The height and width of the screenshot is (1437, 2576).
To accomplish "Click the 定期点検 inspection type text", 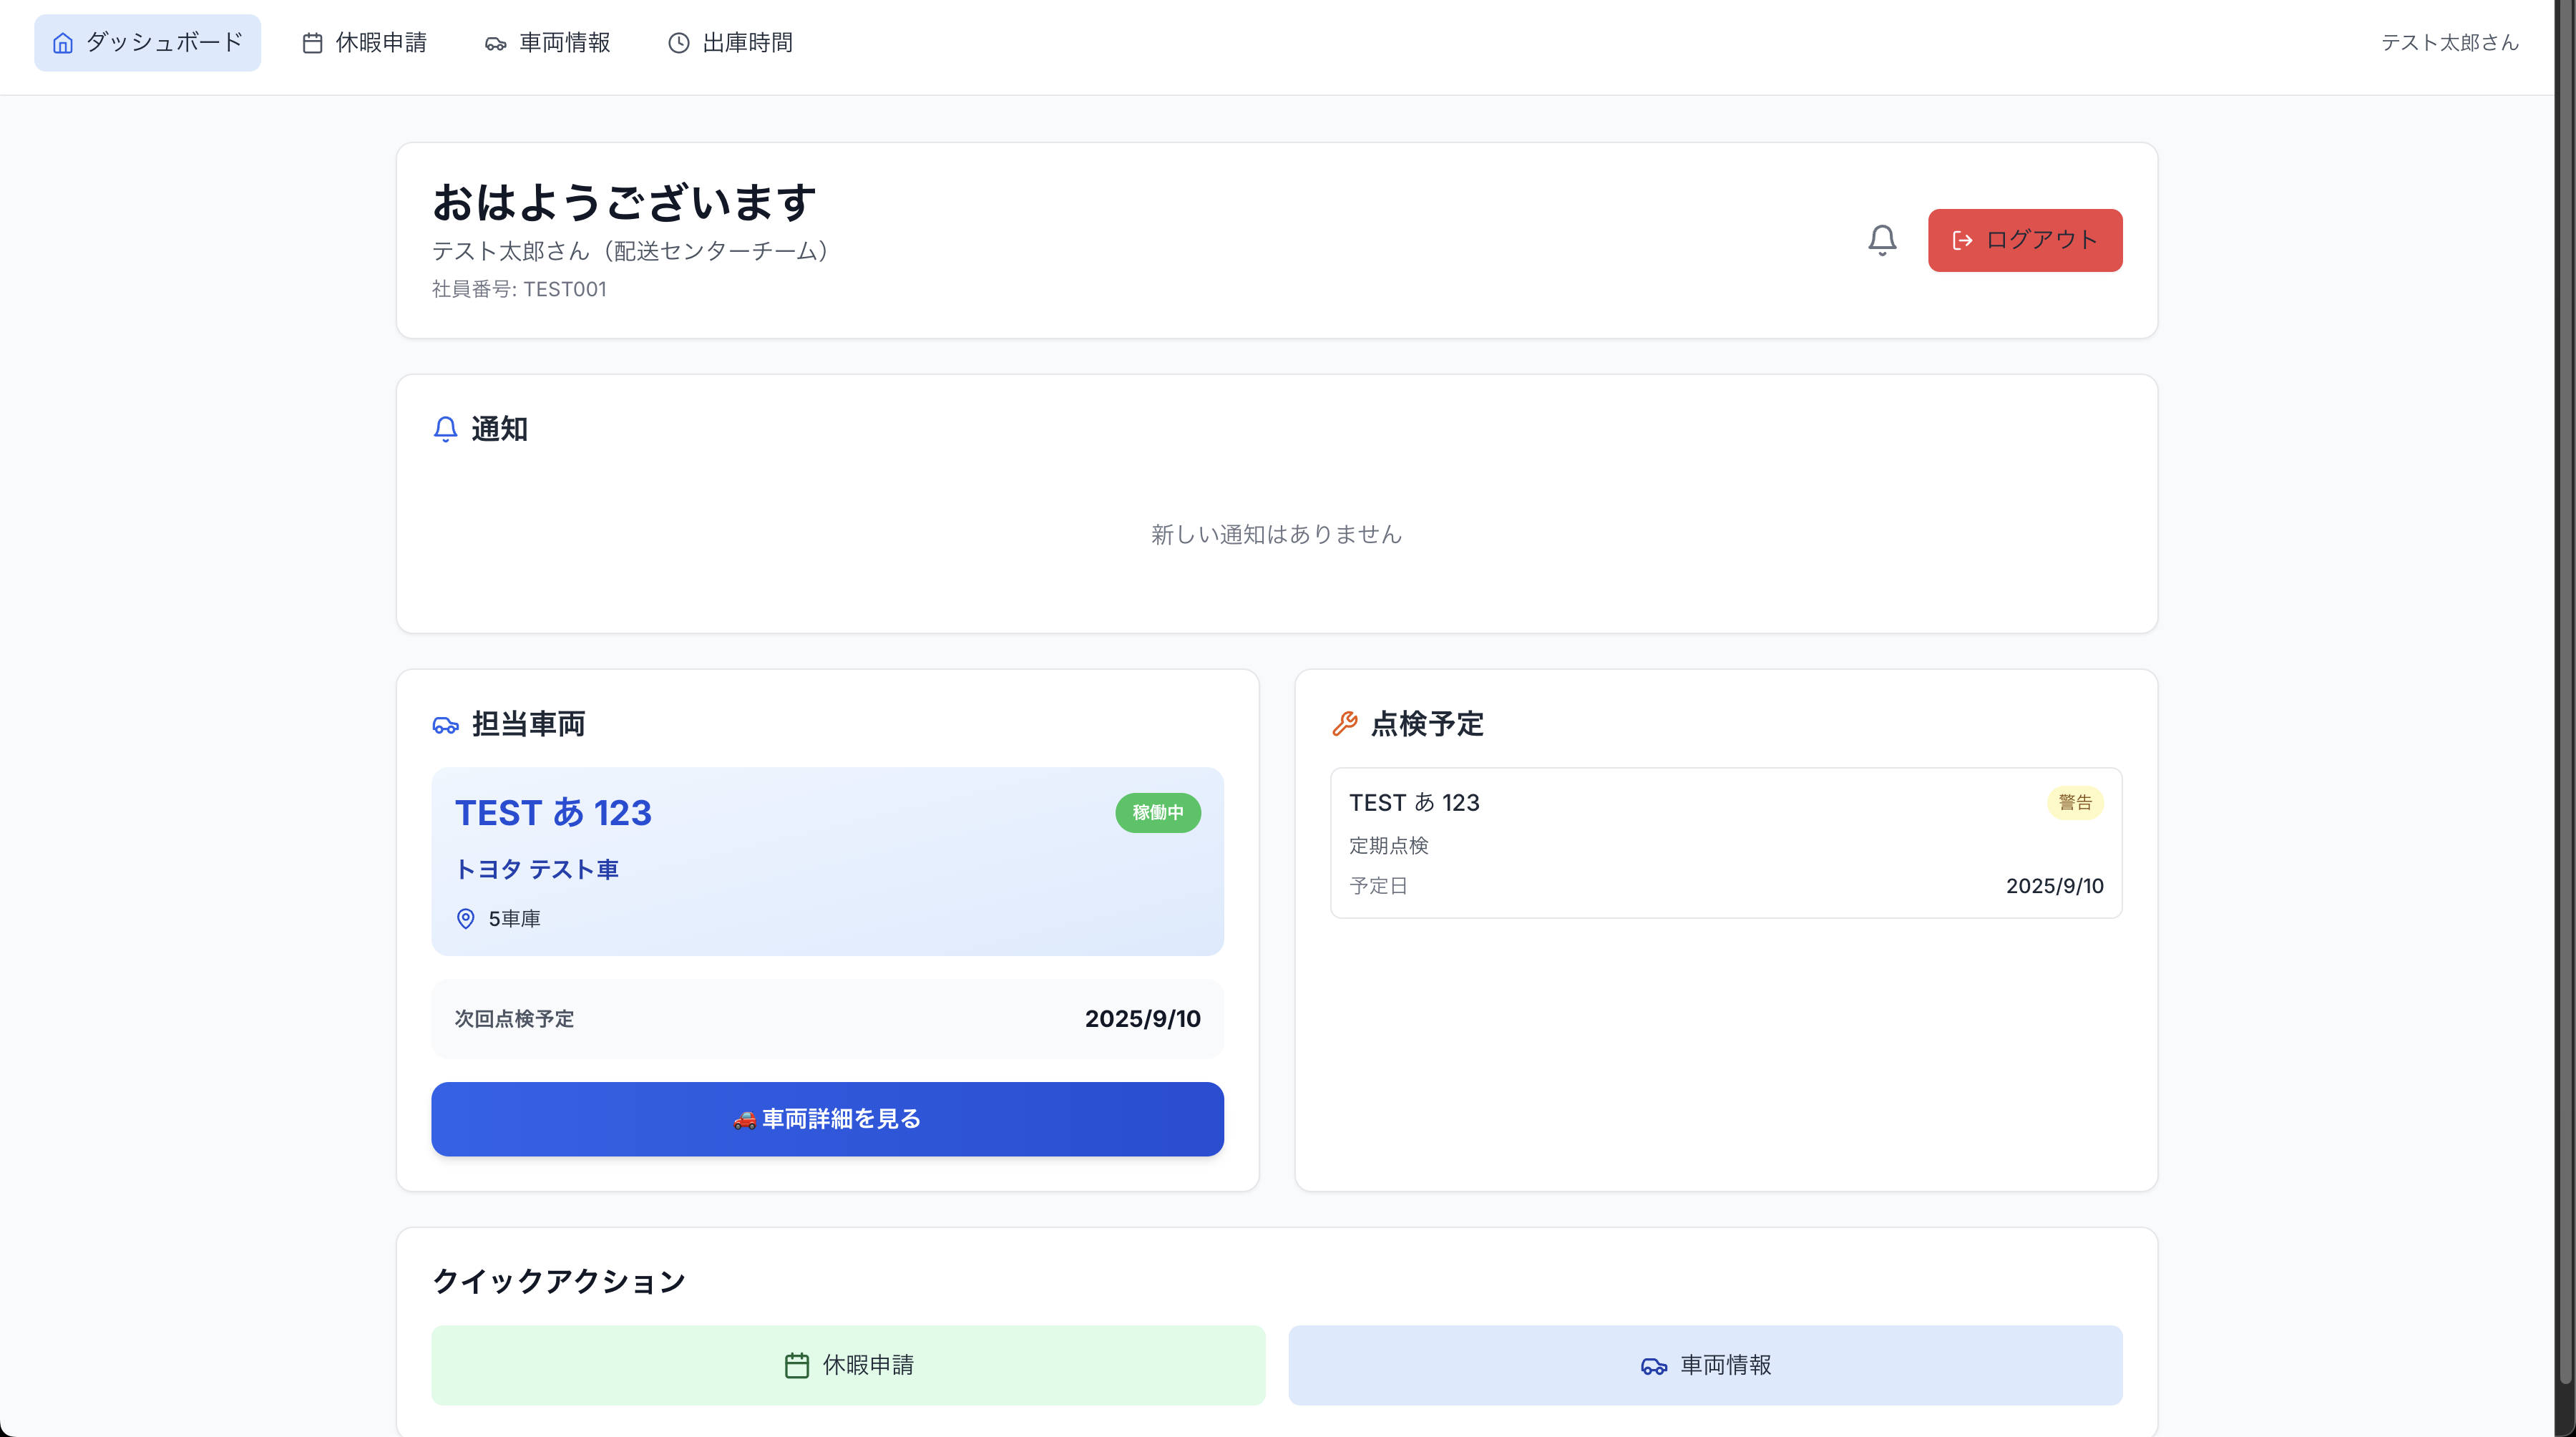I will pos(1388,845).
